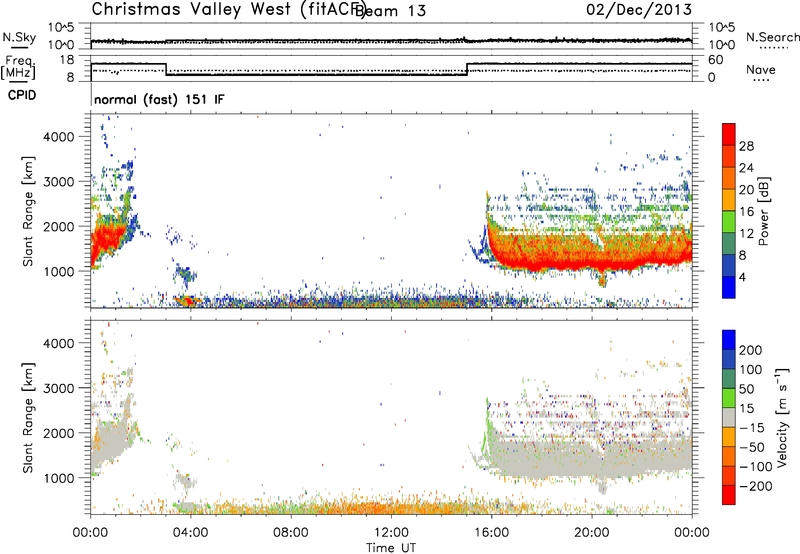Screen dimensions: 800x554
Task: Click the "Time UT" axis title
Action: pyautogui.click(x=391, y=547)
